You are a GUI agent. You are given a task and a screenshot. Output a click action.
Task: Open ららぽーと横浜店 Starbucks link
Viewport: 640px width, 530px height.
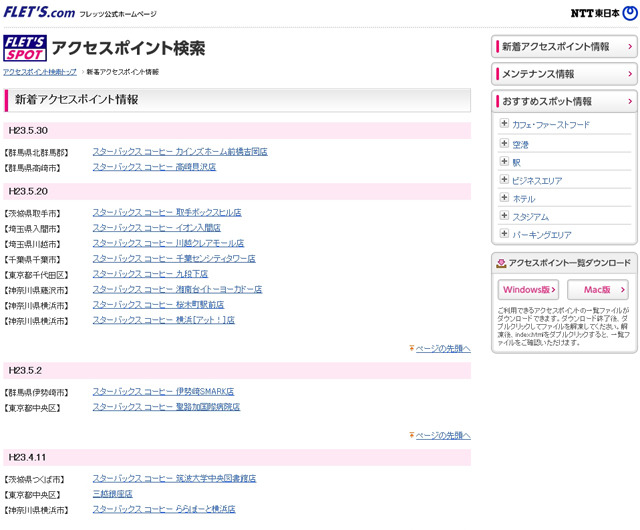click(x=164, y=509)
